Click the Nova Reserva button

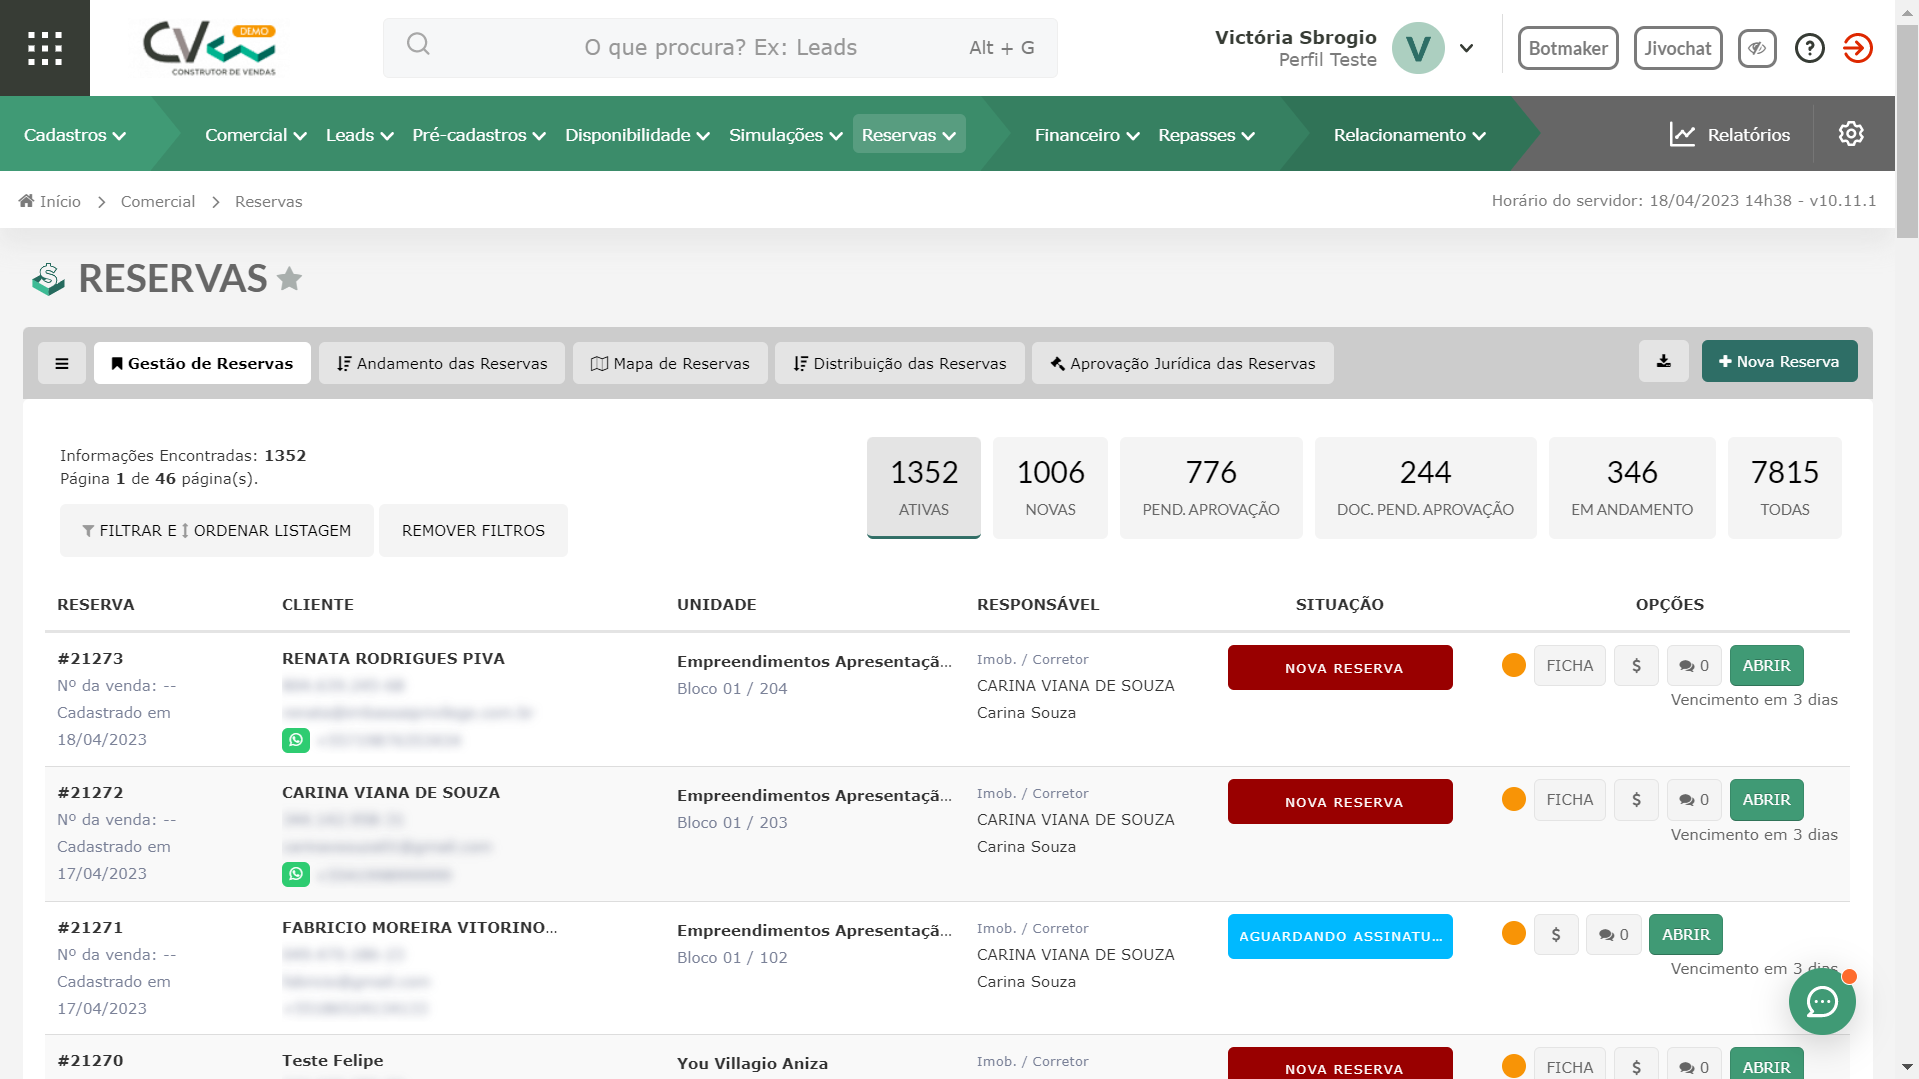click(1779, 362)
